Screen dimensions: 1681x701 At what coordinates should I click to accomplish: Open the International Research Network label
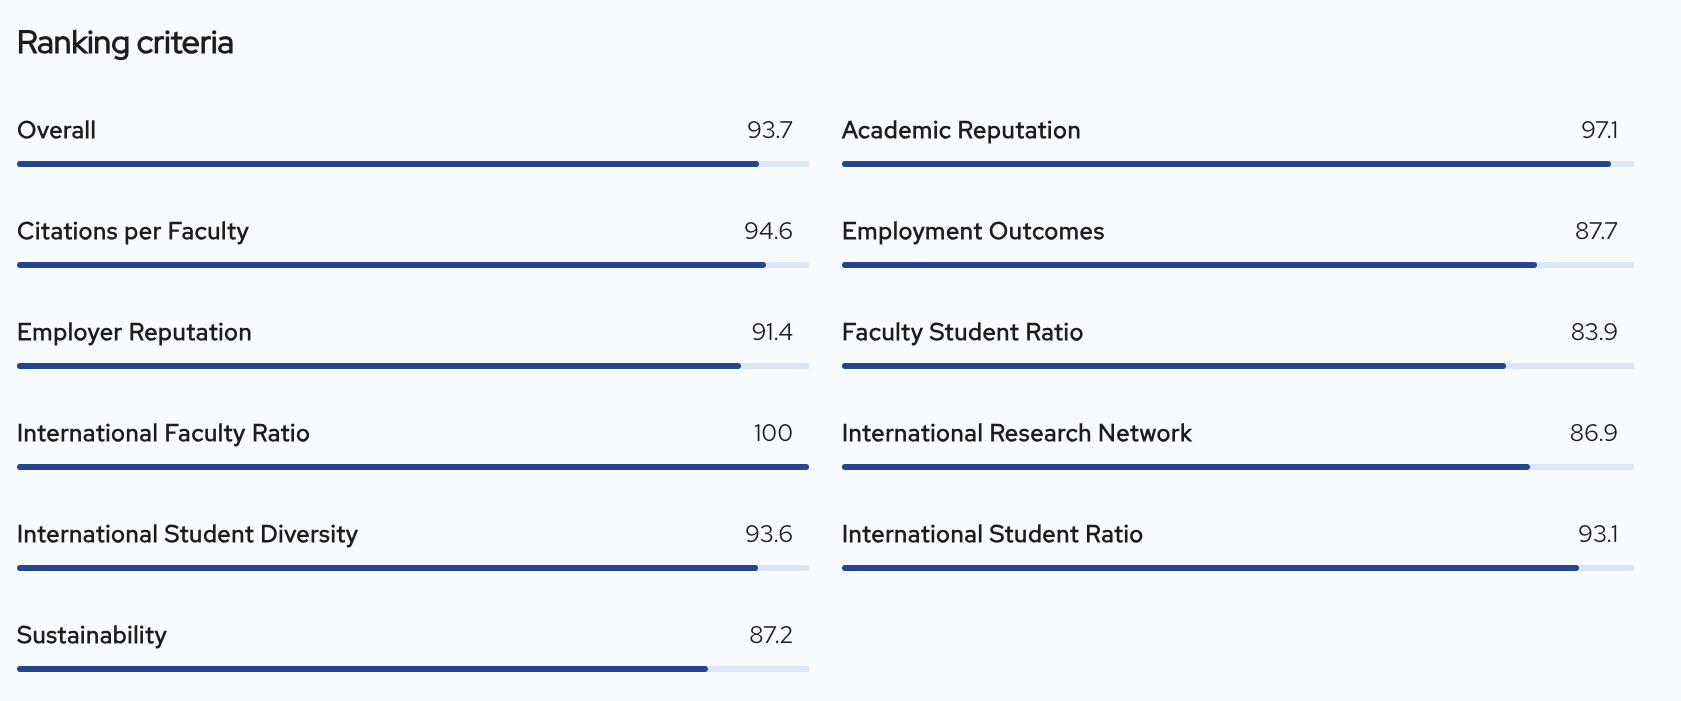tap(1017, 433)
